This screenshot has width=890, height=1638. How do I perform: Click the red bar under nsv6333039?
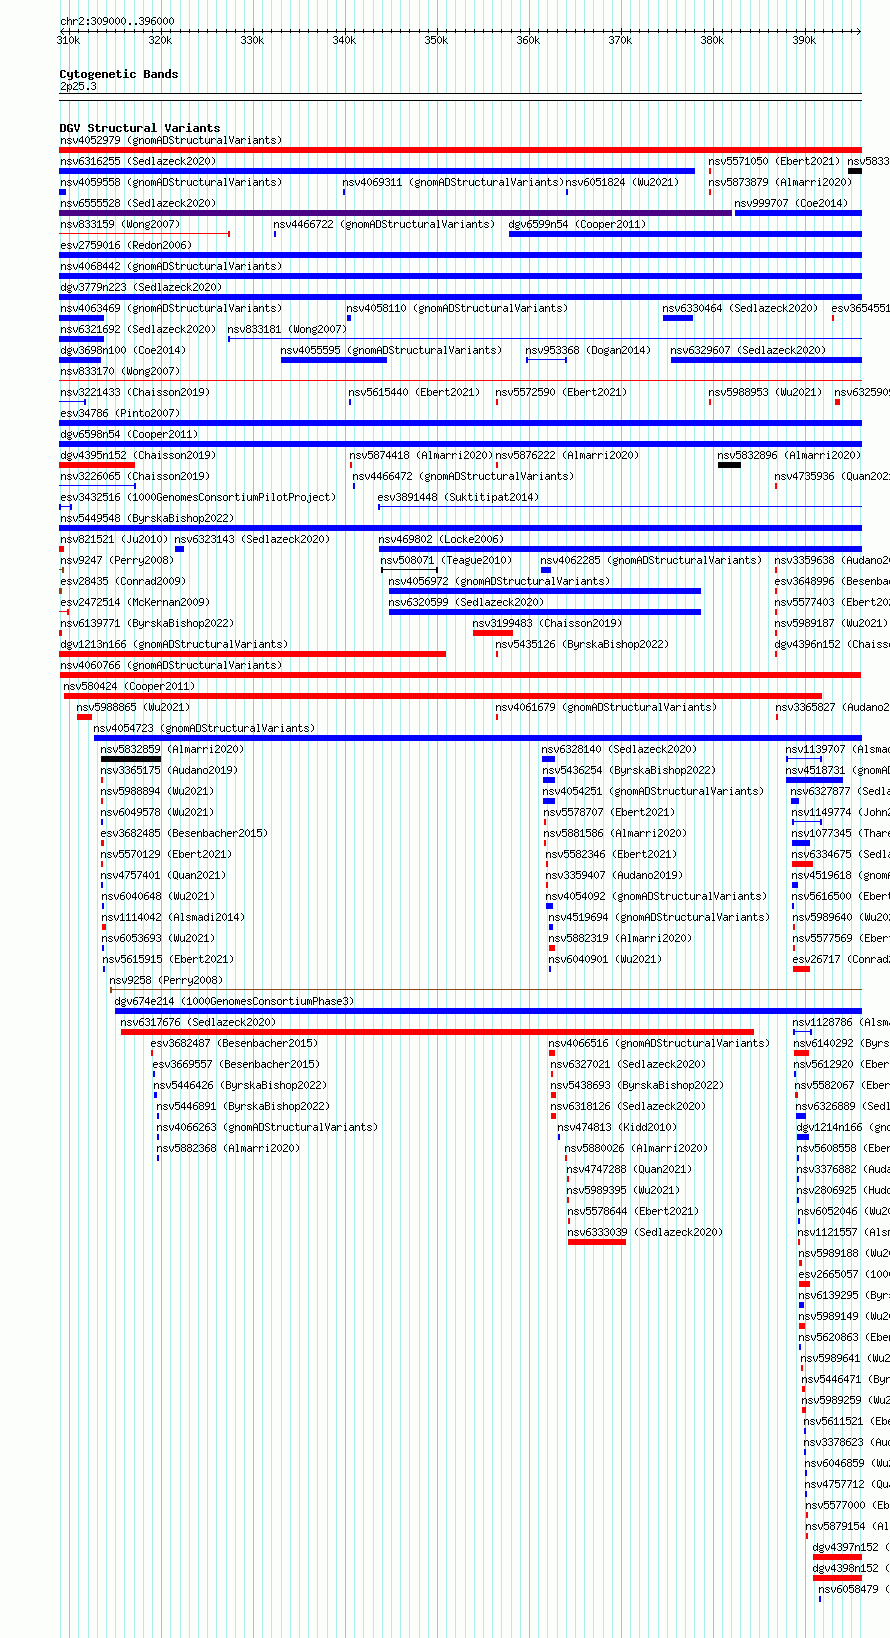[597, 1242]
